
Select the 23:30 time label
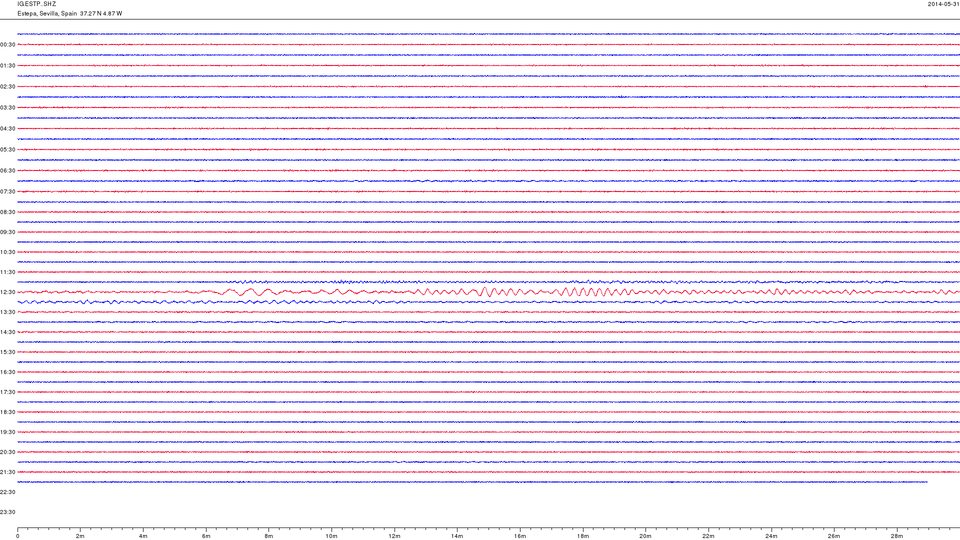(x=7, y=512)
